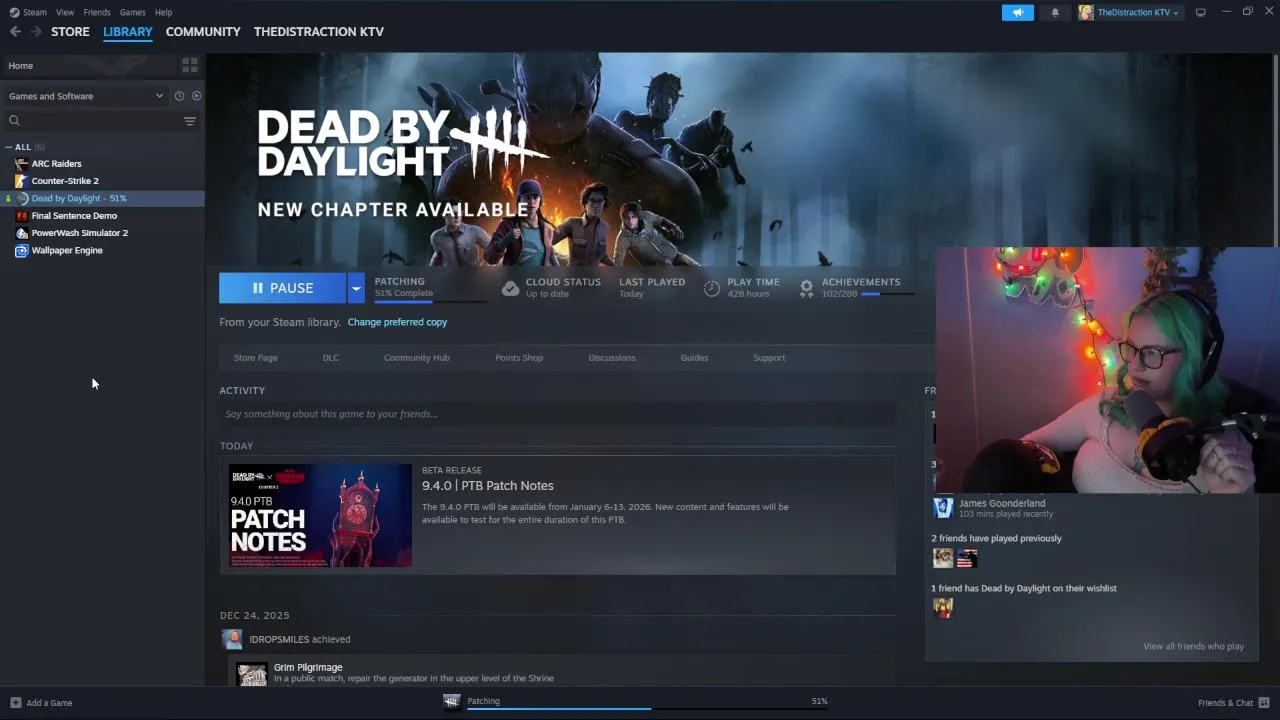Screen dimensions: 1280x720
Task: Open THEDISTRACTION KTV profile tab
Action: (x=319, y=32)
